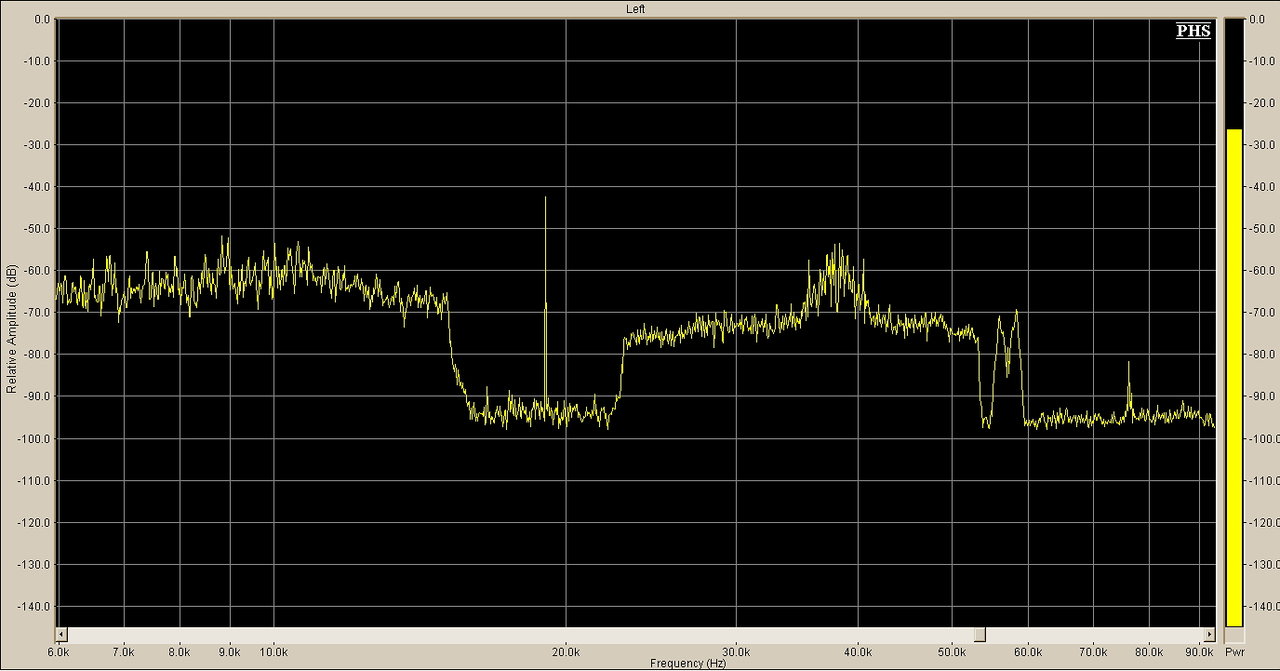Click the "Frequency (Hz)" axis label
Image resolution: width=1280 pixels, height=671 pixels.
pyautogui.click(x=688, y=663)
